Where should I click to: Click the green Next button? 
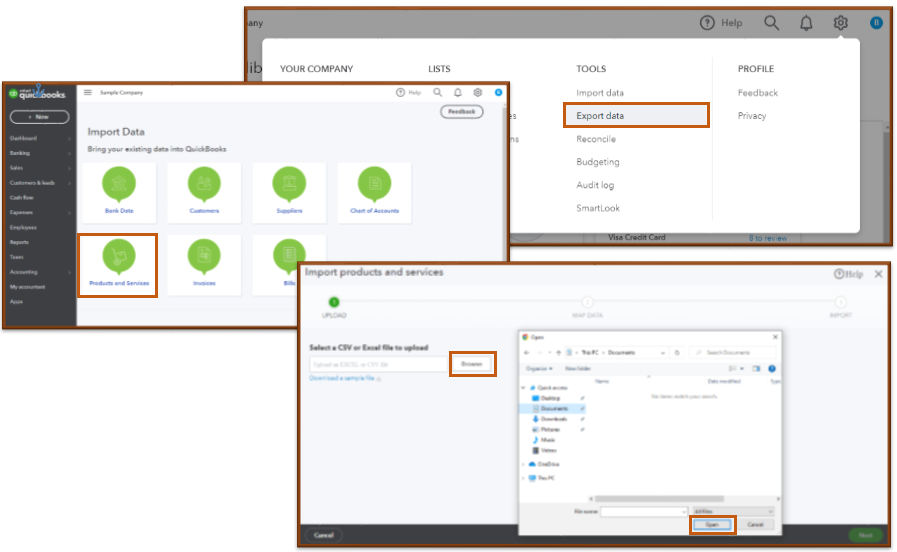[866, 535]
